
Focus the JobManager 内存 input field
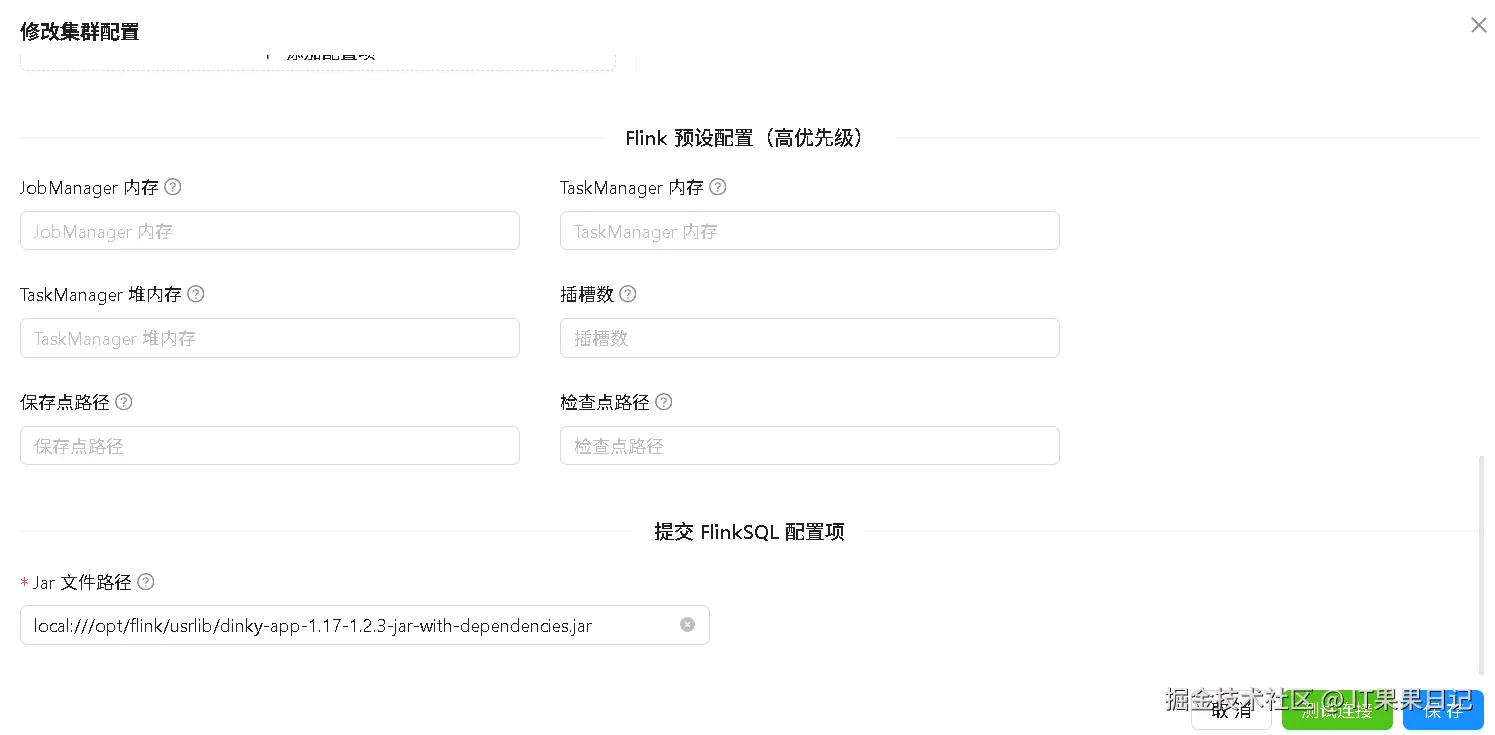pos(270,231)
